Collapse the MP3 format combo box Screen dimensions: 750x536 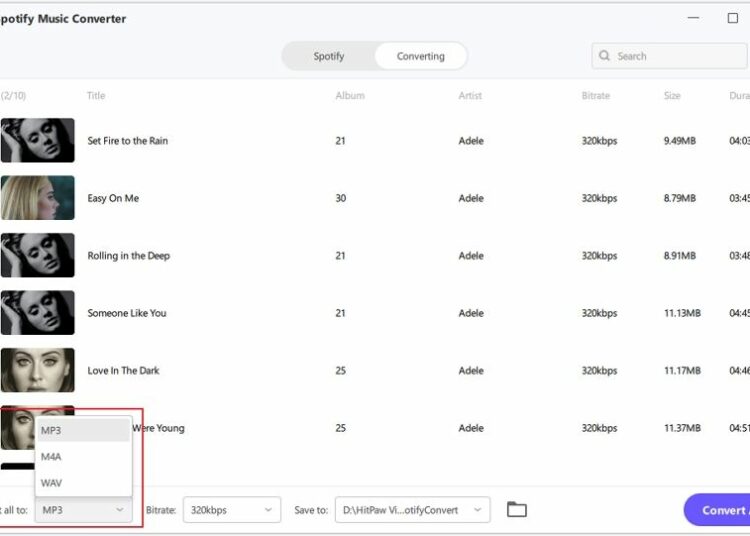point(84,510)
